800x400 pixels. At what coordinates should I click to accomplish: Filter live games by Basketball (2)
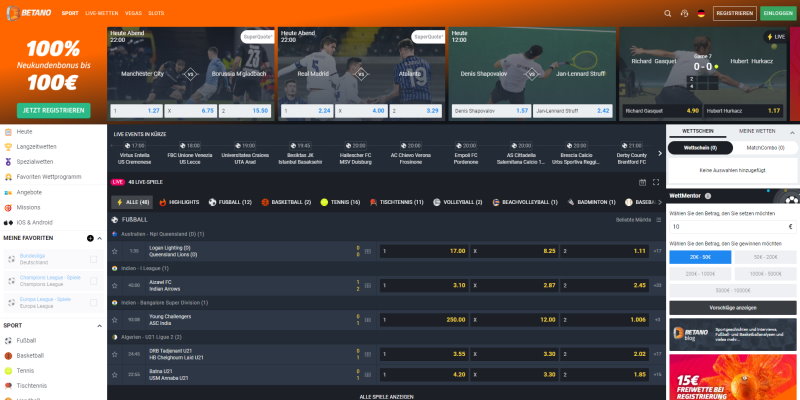click(x=286, y=203)
